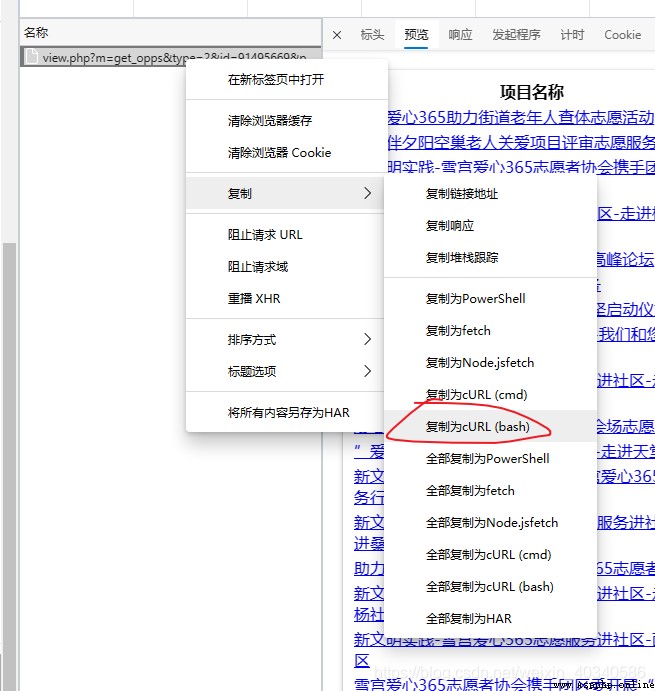This screenshot has width=655, height=691.
Task: Click the 项目名称 table heading
Action: pyautogui.click(x=532, y=92)
